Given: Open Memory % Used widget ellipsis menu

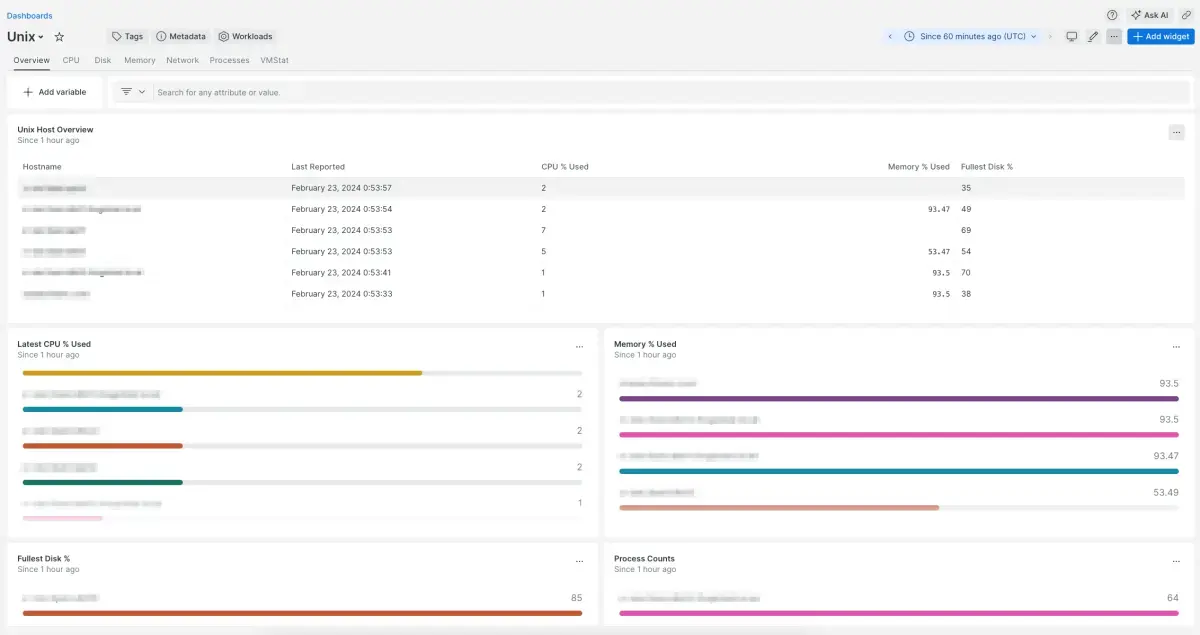Looking at the screenshot, I should [1176, 347].
